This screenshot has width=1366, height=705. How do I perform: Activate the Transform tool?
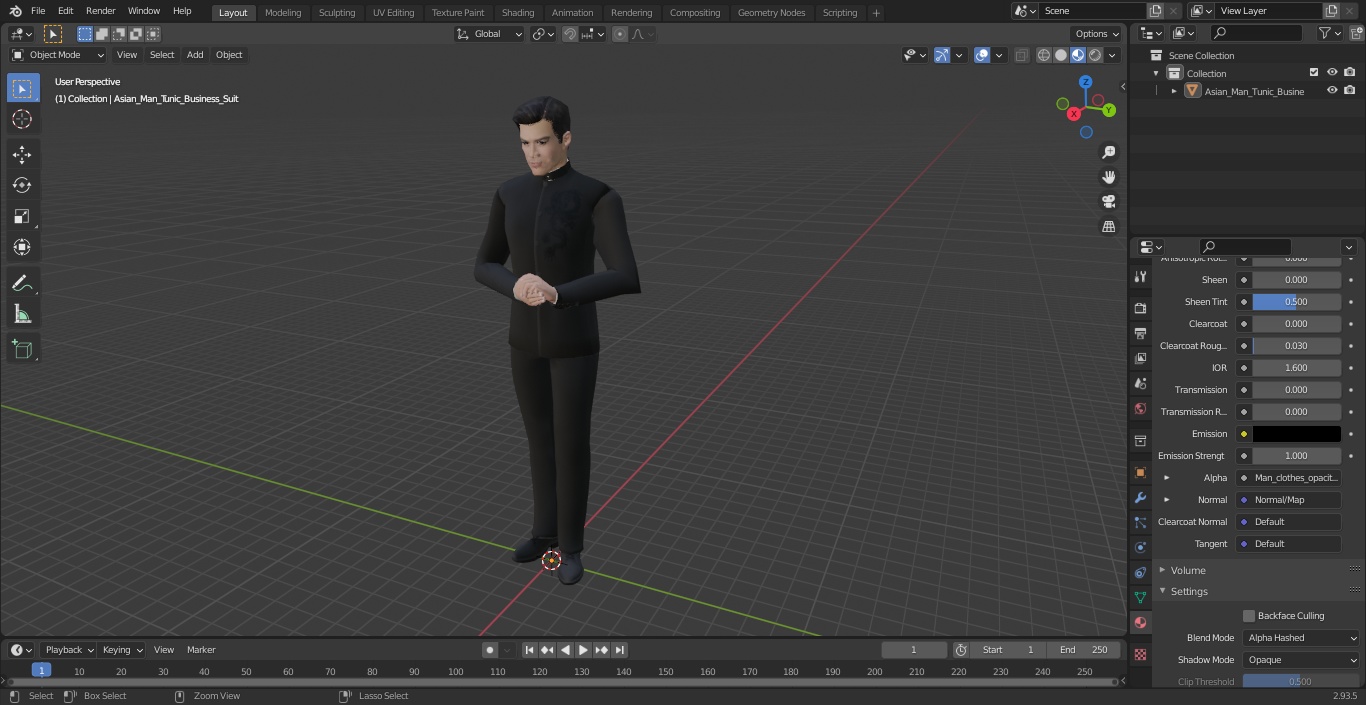pos(22,247)
